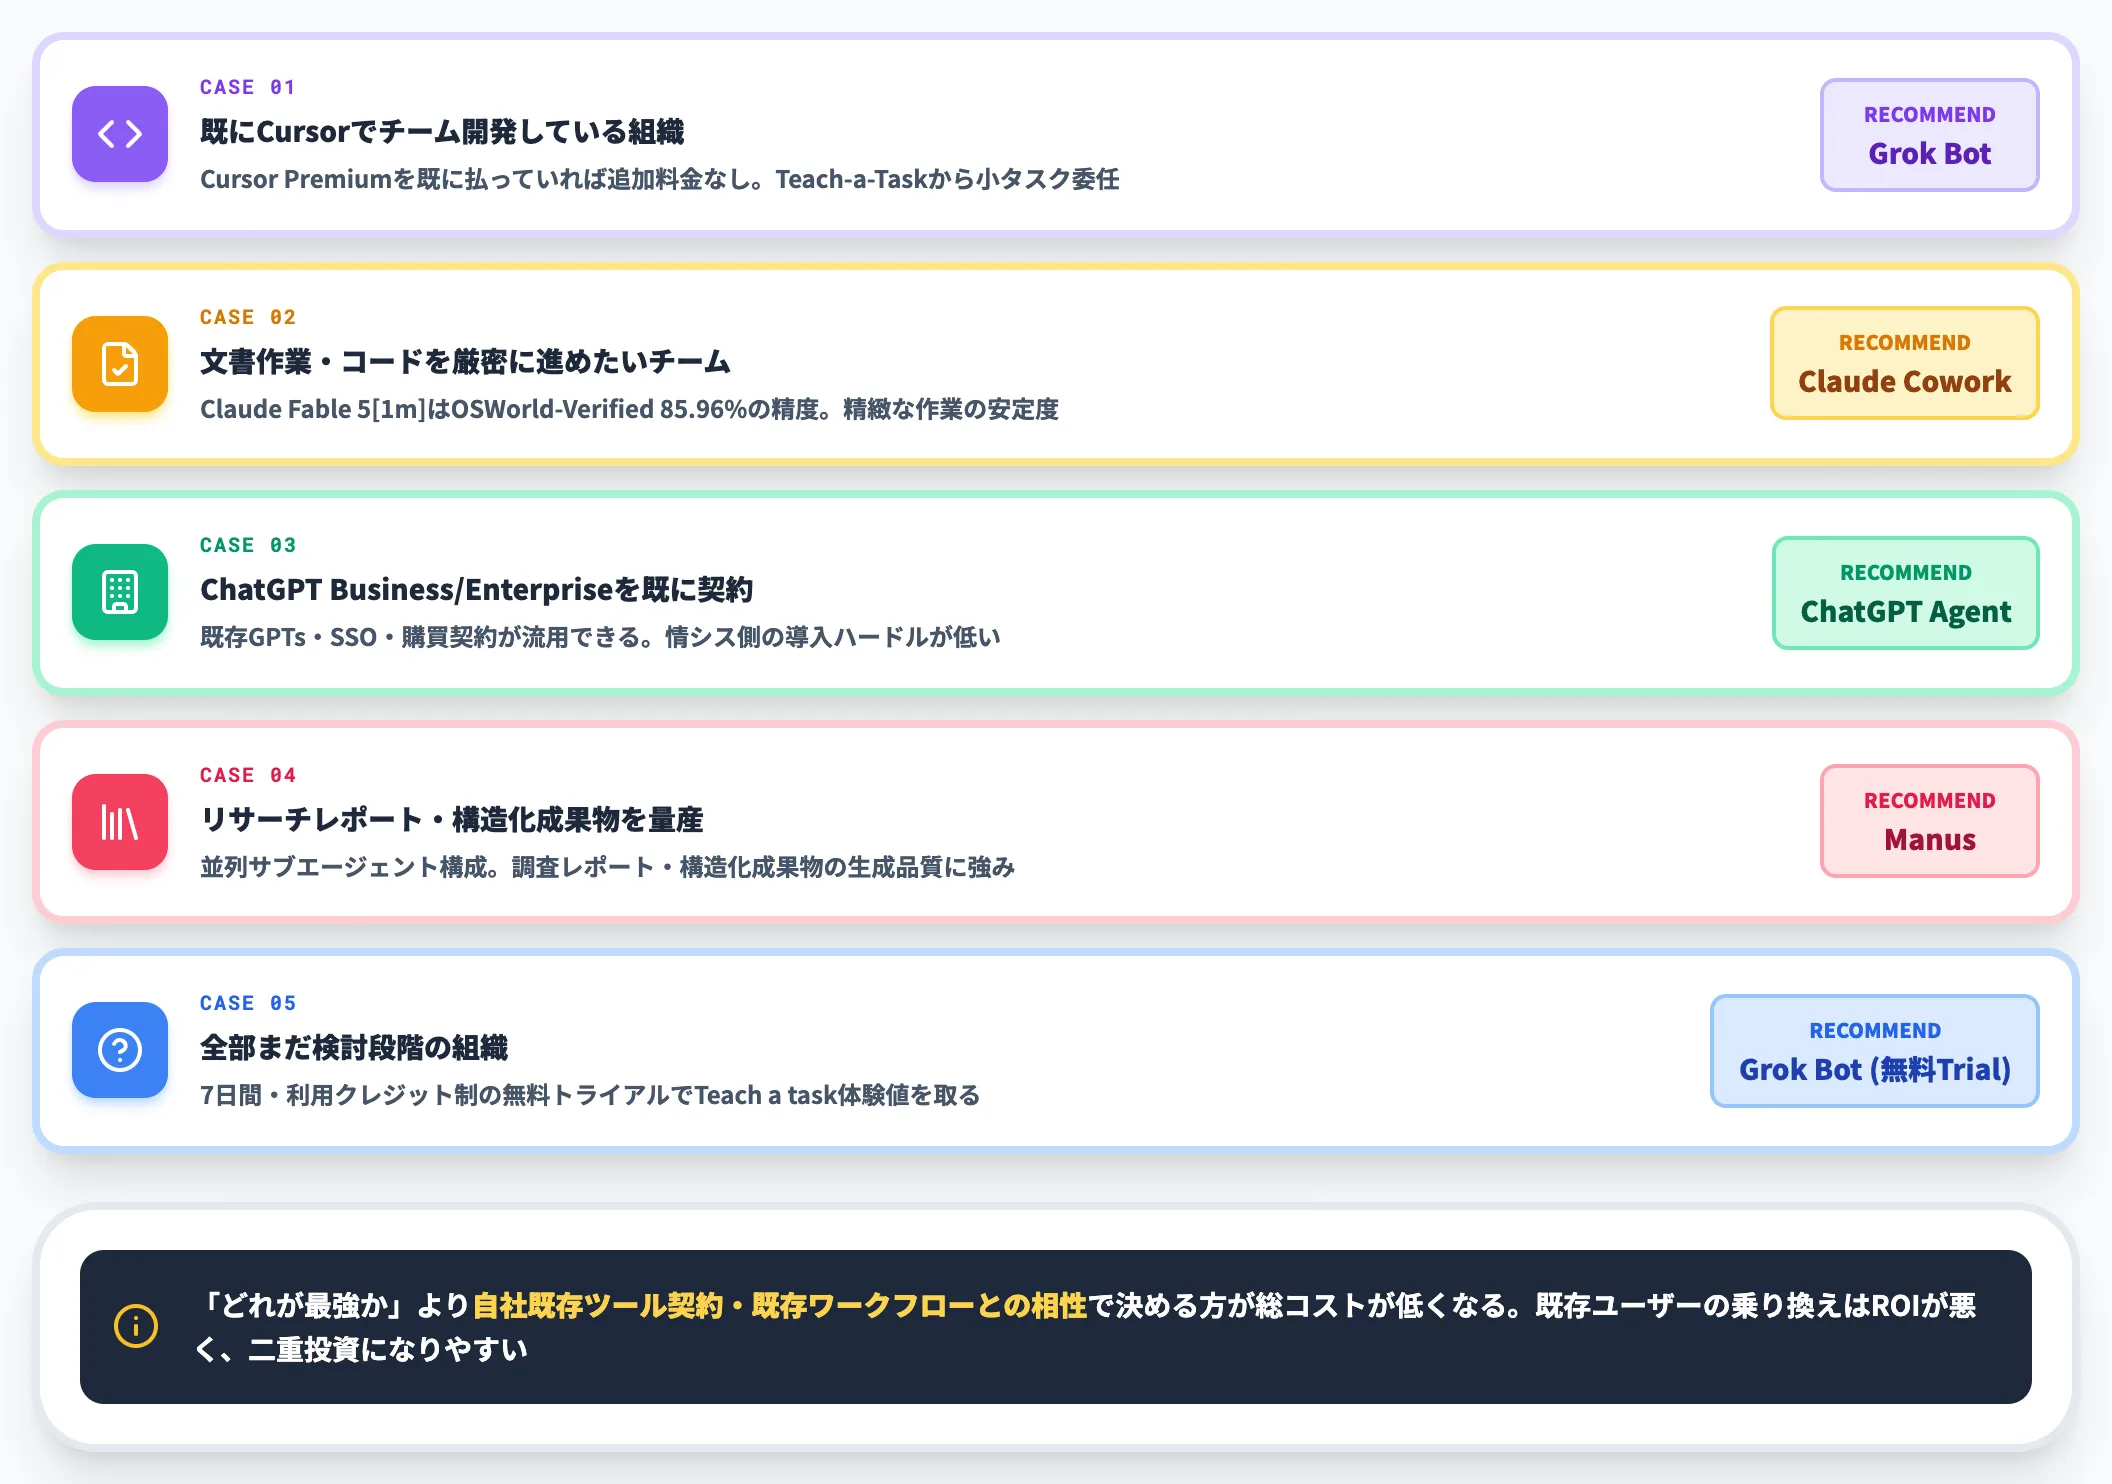
Task: Click the orange document check icon
Action: point(120,364)
